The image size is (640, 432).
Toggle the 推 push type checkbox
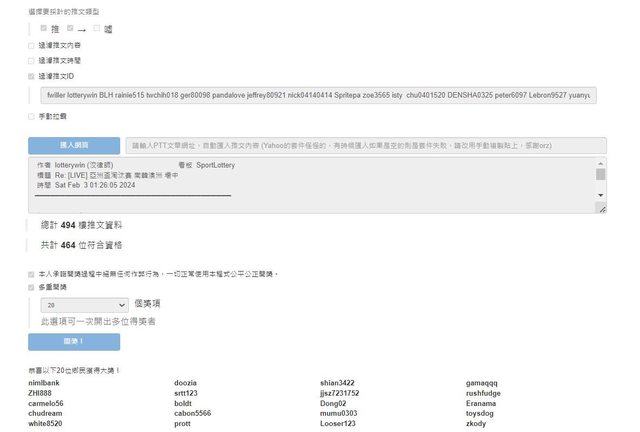point(43,28)
